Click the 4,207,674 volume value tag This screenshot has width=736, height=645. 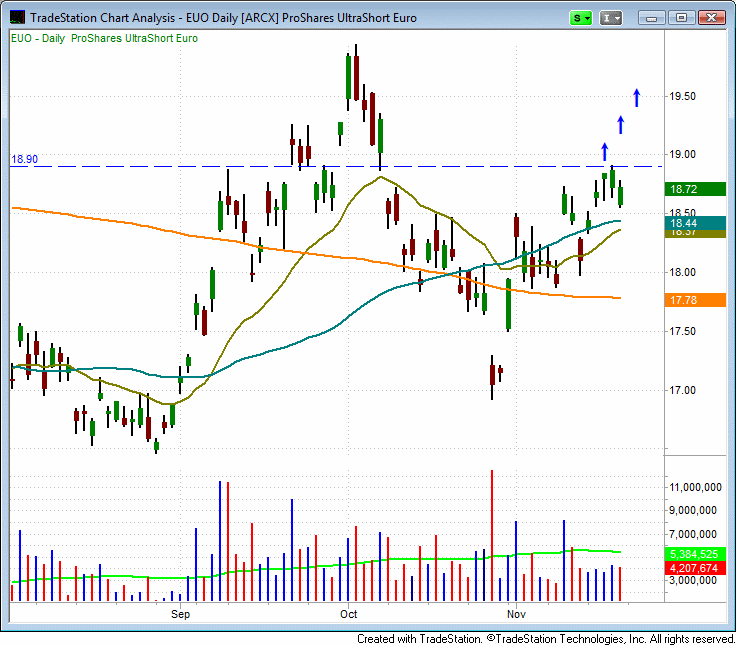click(x=695, y=568)
